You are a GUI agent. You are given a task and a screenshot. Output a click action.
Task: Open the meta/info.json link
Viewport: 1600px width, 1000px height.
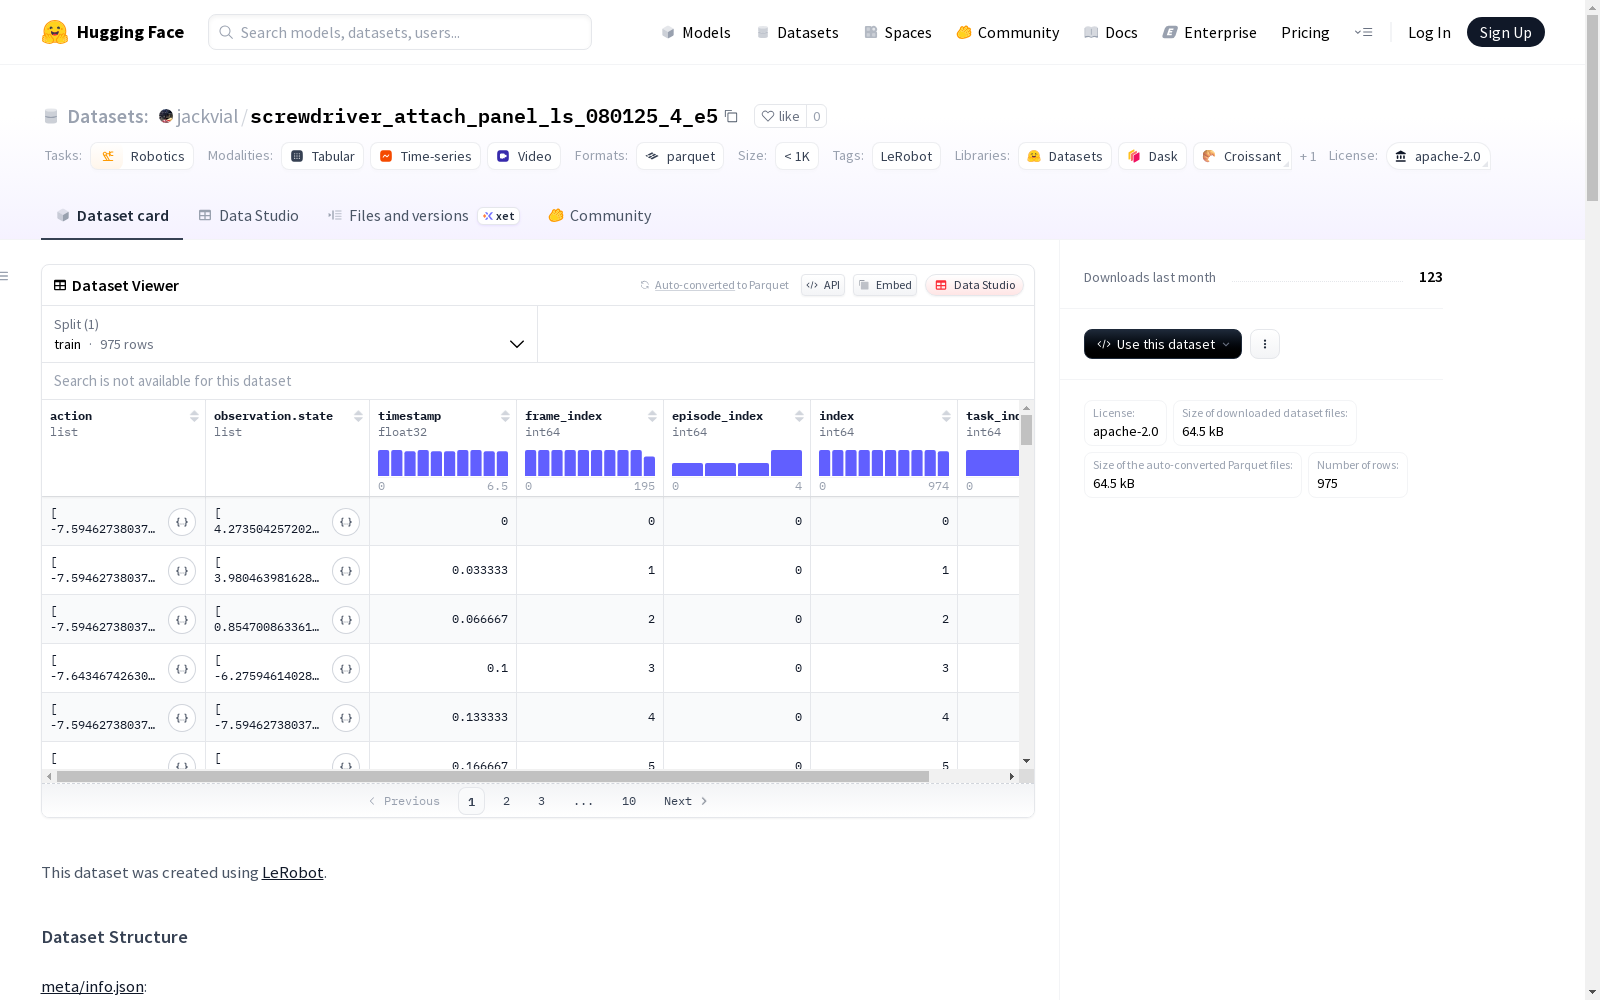coord(92,987)
